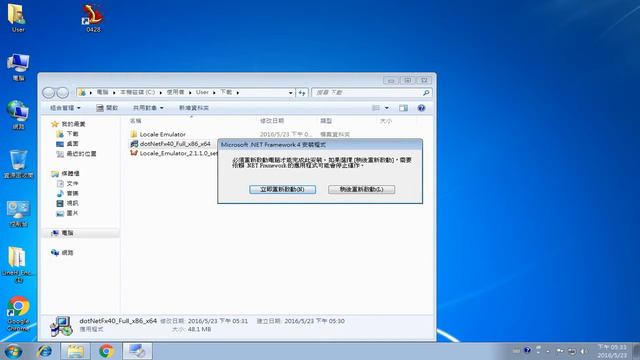Select Recent Places in the navigation pane

click(76, 154)
